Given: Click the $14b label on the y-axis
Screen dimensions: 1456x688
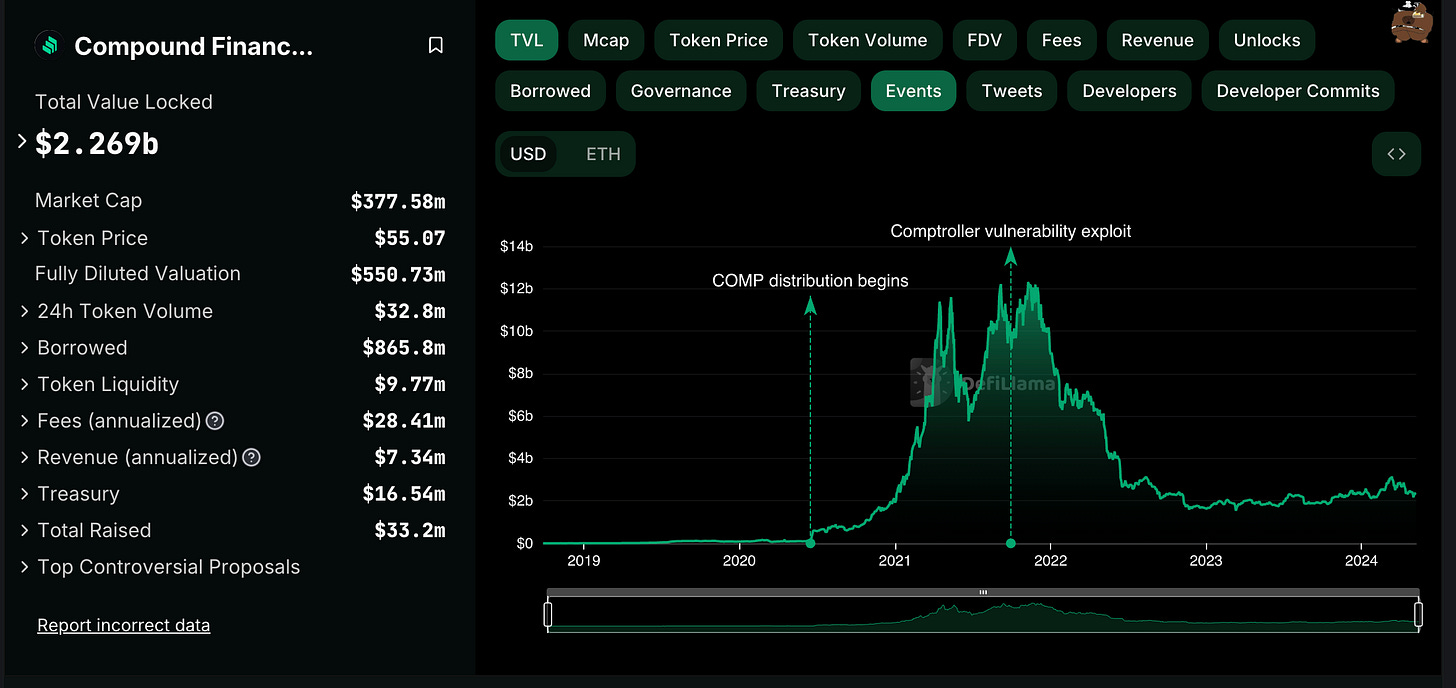Looking at the screenshot, I should point(517,246).
